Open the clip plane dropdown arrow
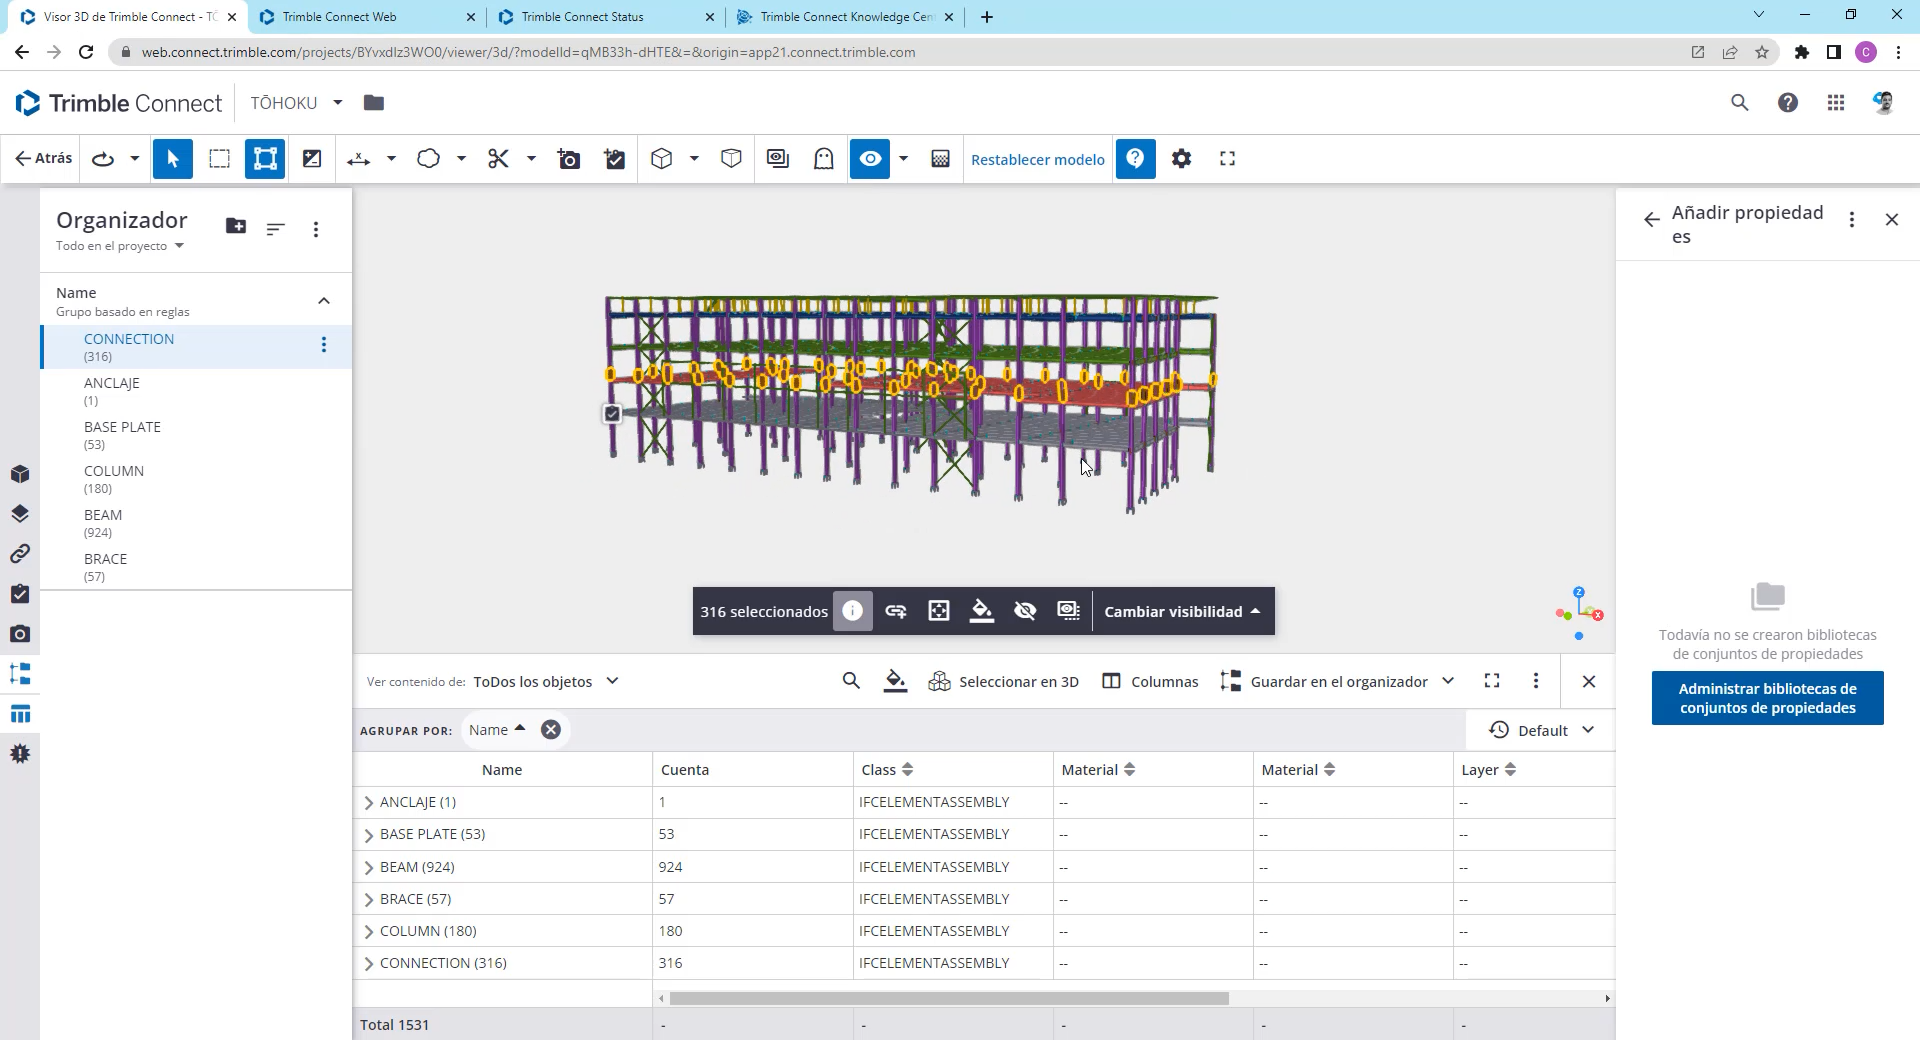 coord(531,159)
